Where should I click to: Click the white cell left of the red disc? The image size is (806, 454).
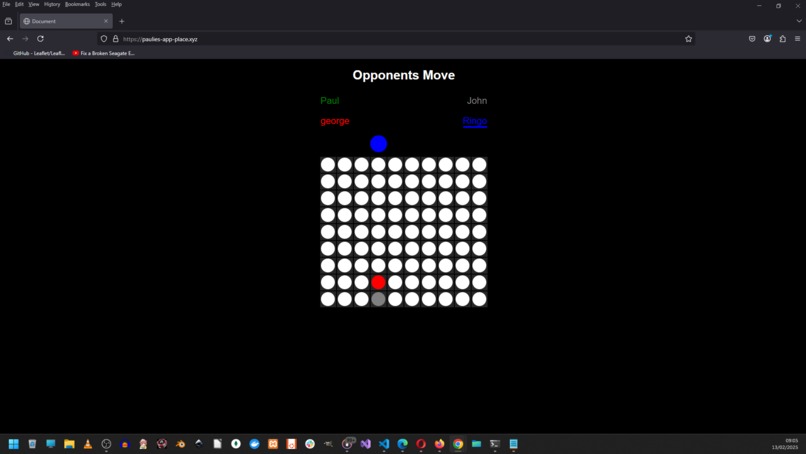click(x=361, y=282)
